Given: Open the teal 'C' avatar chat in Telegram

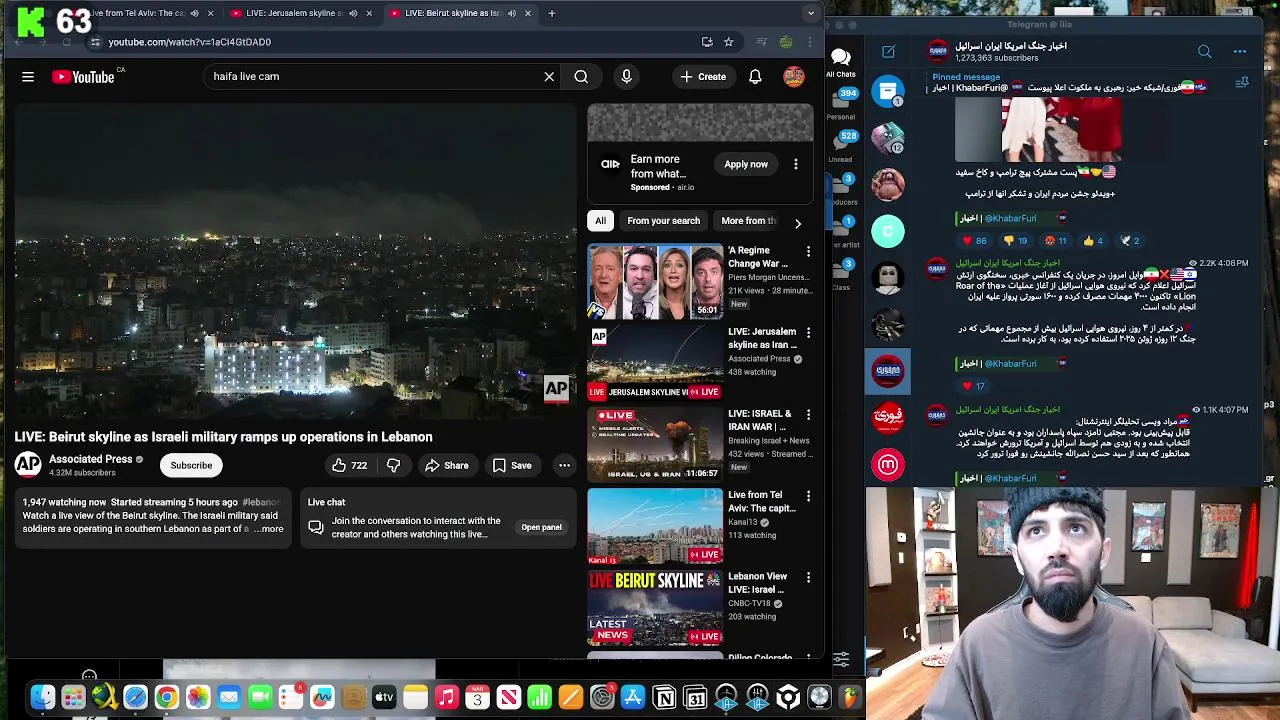Looking at the screenshot, I should (888, 231).
